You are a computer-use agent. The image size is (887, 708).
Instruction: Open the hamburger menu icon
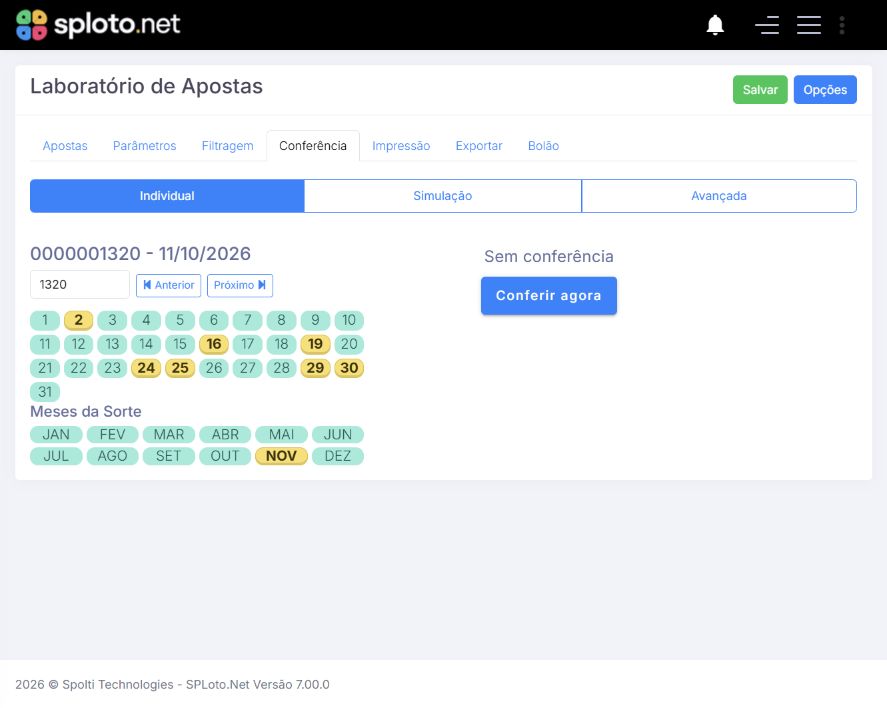pyautogui.click(x=809, y=25)
